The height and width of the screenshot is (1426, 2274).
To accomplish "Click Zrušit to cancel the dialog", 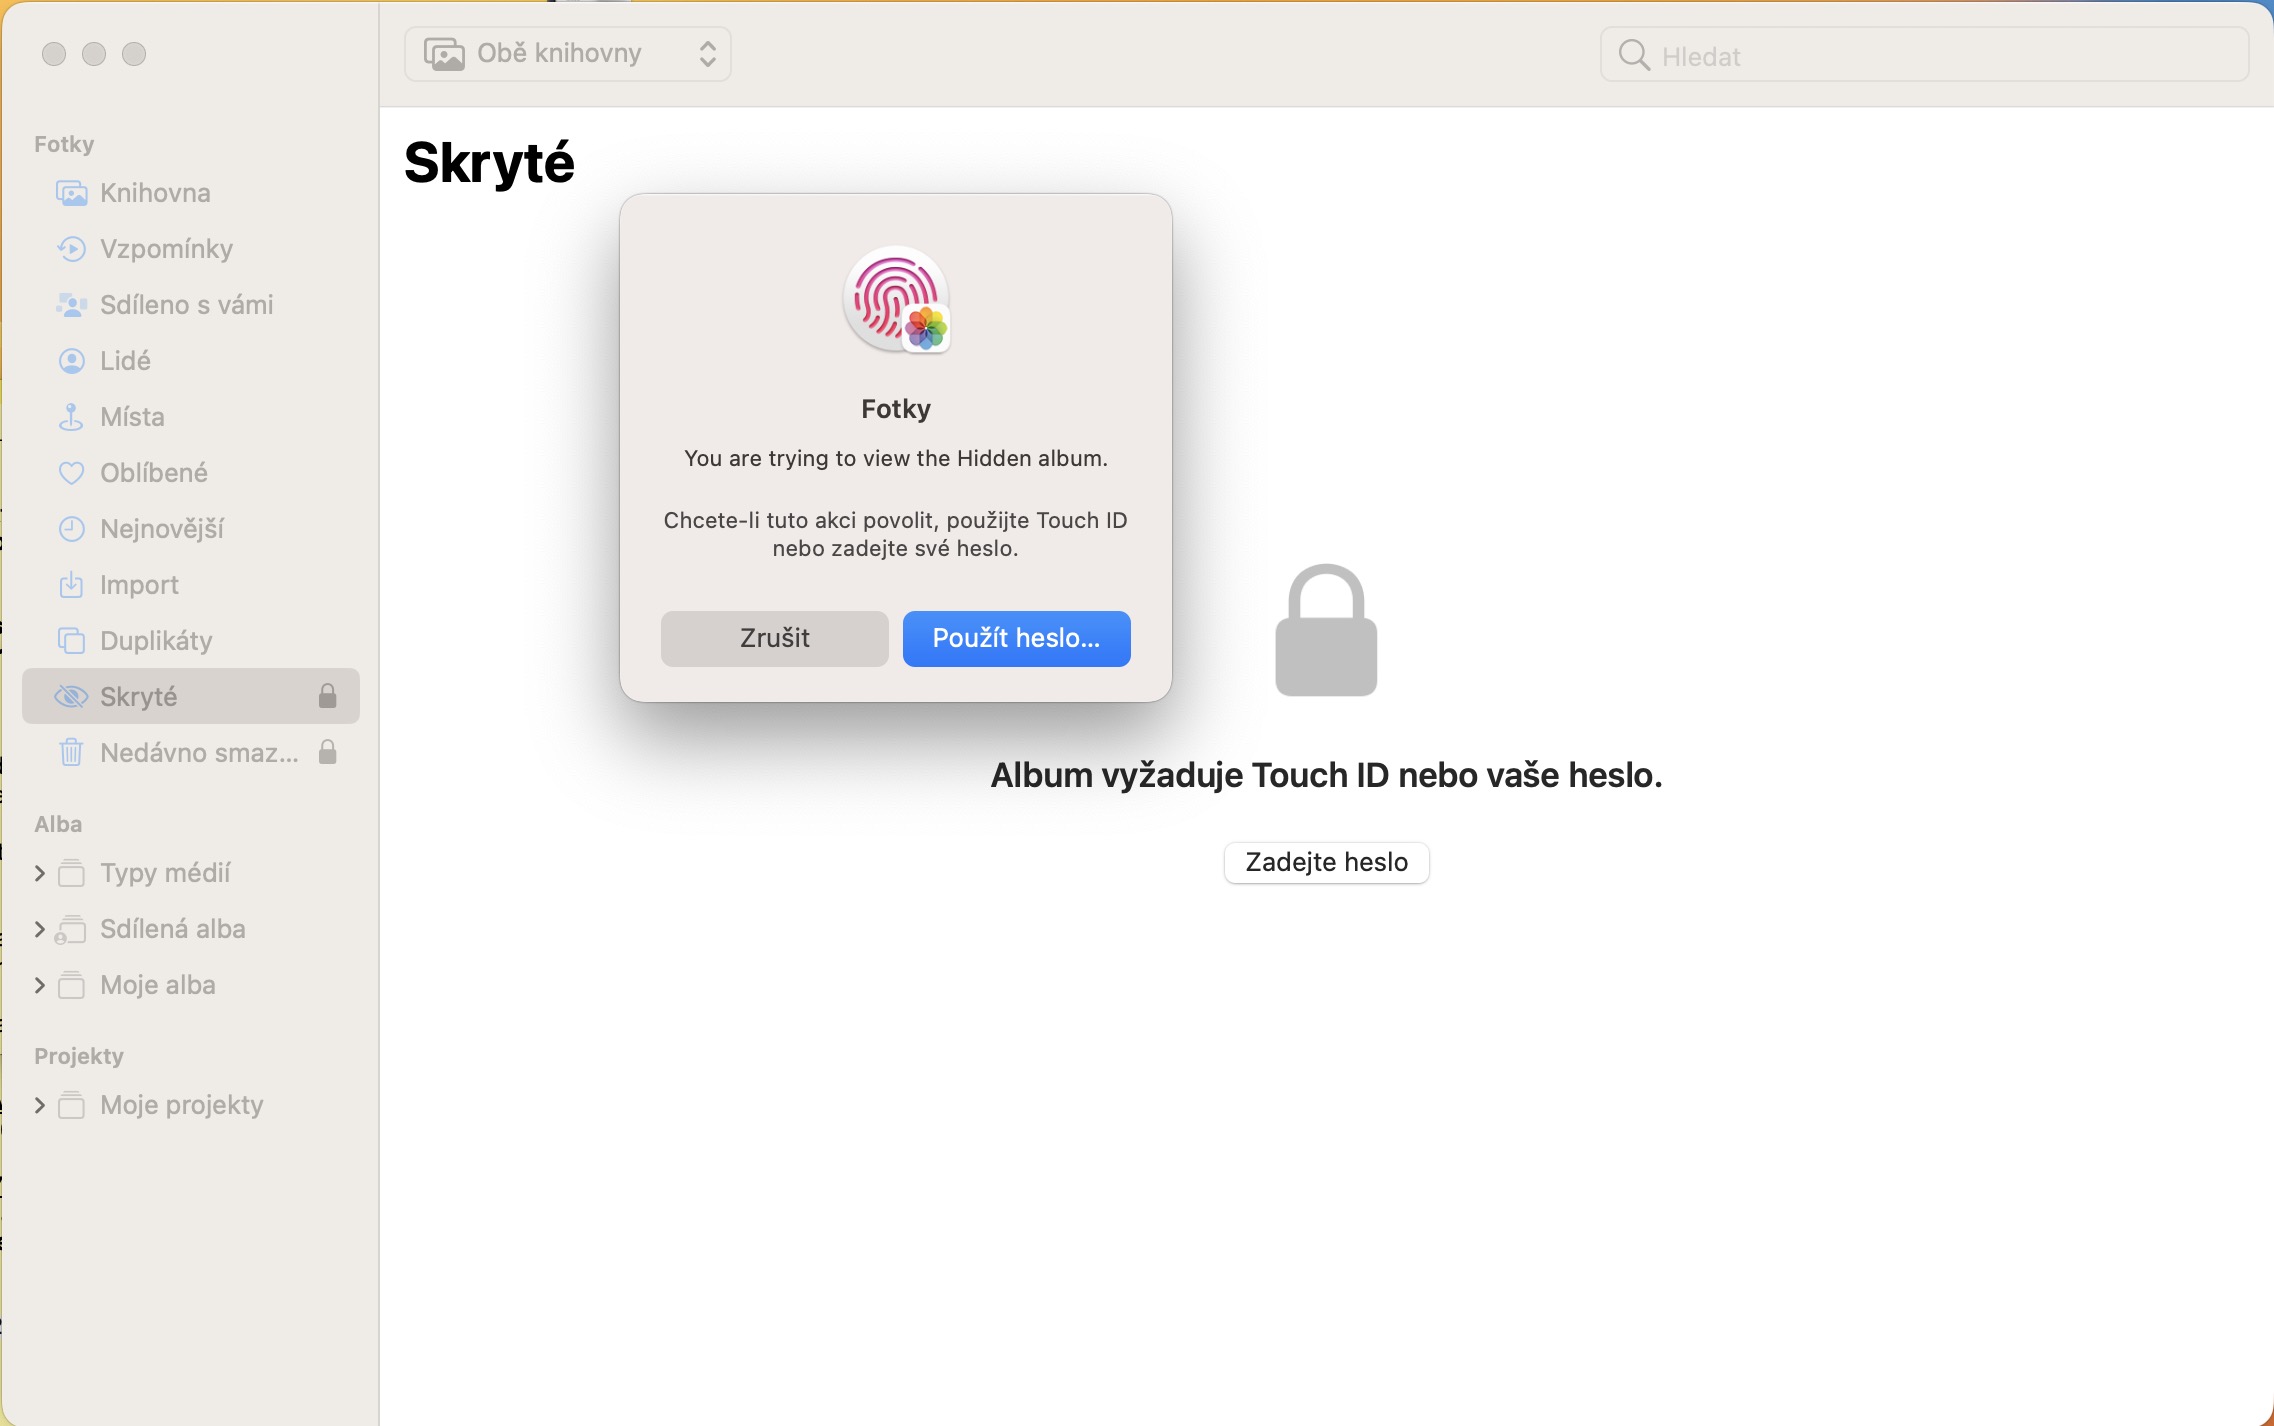I will pyautogui.click(x=774, y=638).
